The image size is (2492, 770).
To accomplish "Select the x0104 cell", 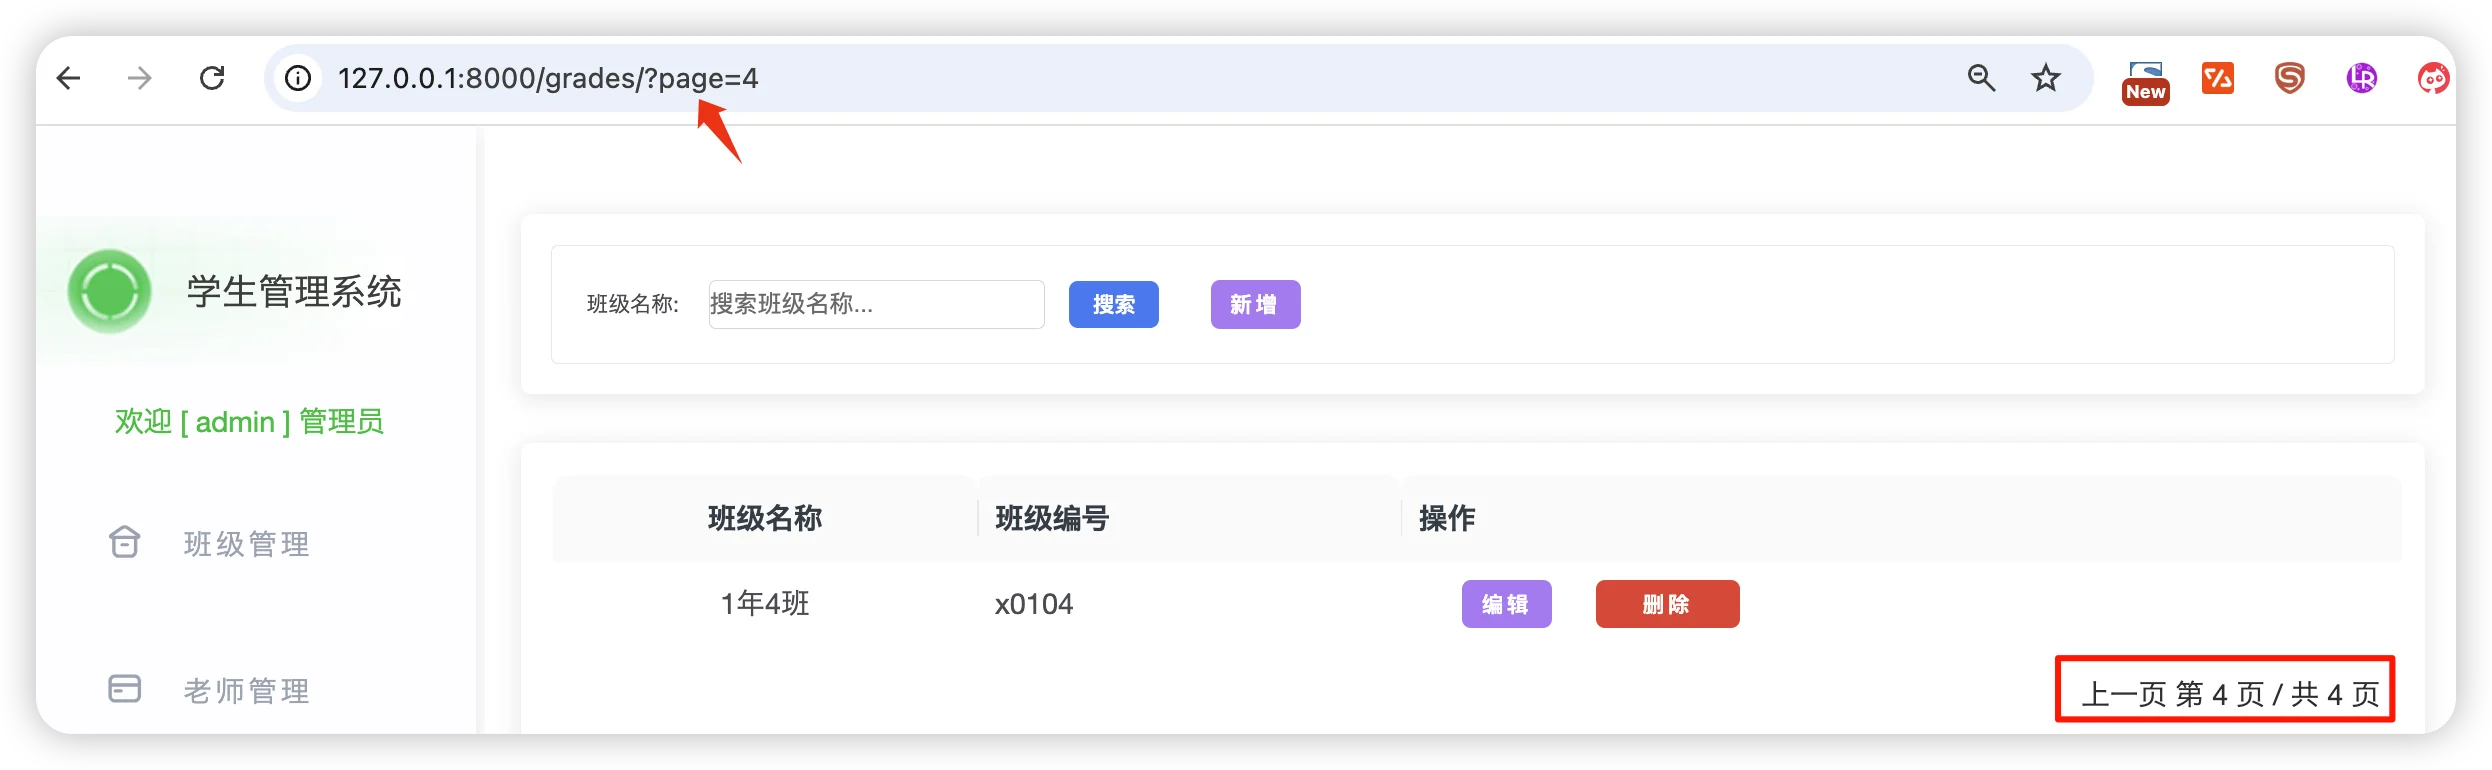I will [1034, 604].
